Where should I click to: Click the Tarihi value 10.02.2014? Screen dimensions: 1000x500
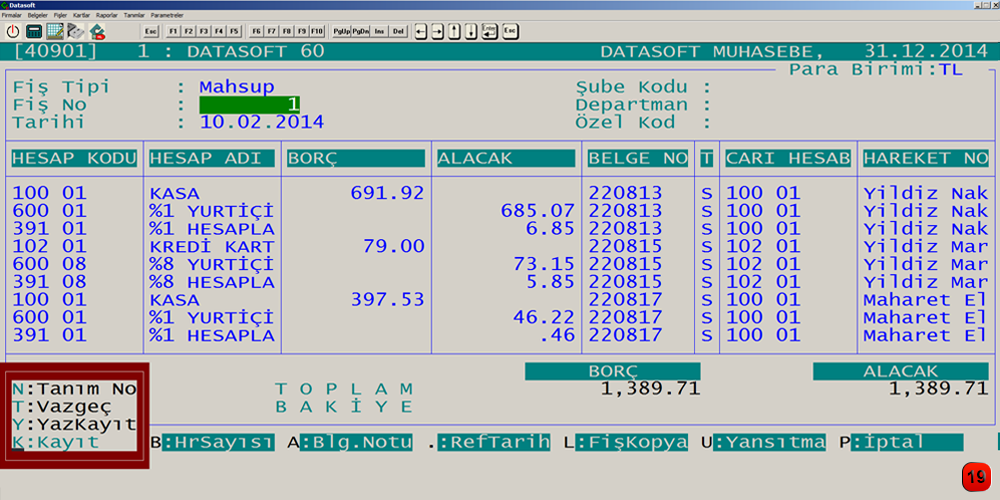pyautogui.click(x=262, y=122)
